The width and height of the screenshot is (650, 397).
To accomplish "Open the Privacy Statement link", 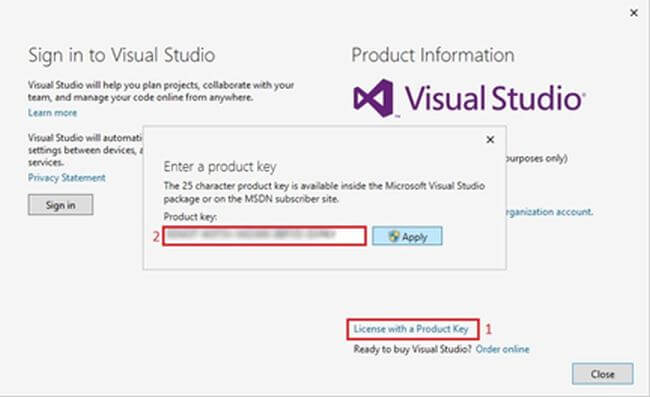I will 66,178.
